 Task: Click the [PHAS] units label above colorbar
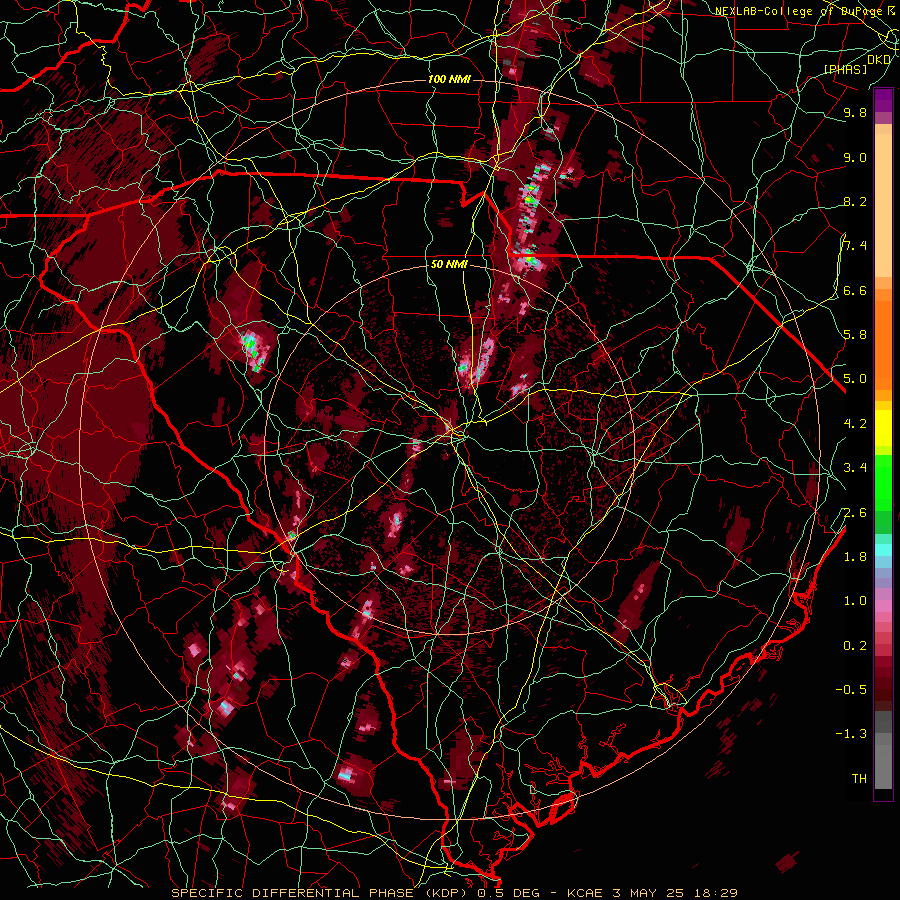click(x=845, y=69)
